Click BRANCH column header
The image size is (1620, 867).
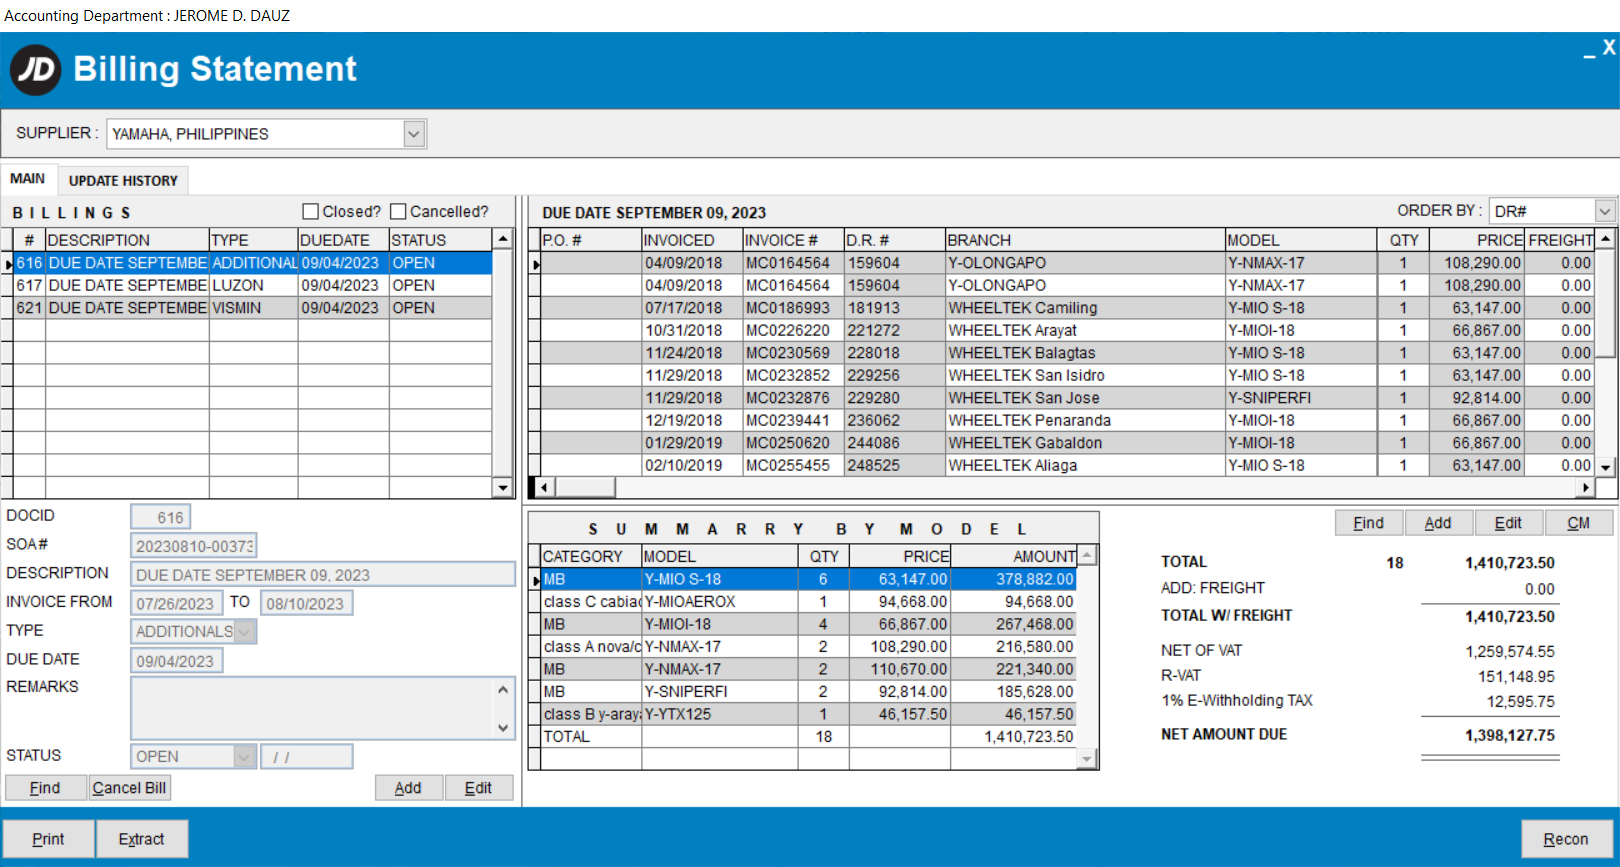pyautogui.click(x=1085, y=240)
